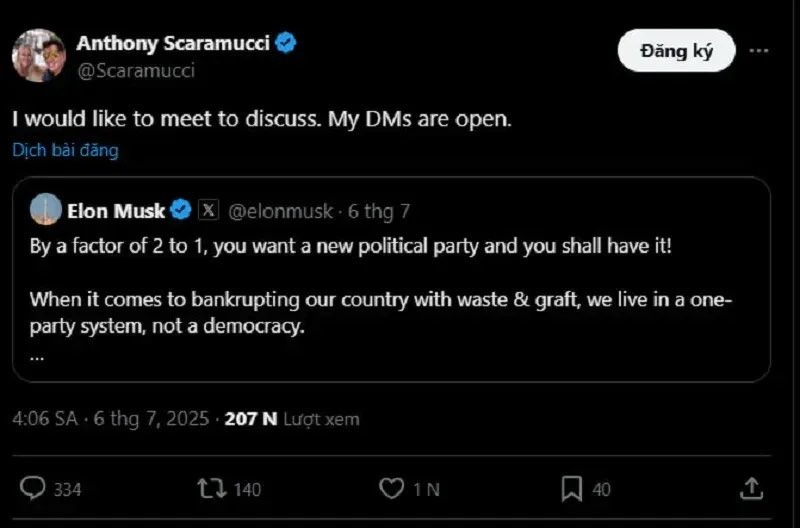Bookmark this post
This screenshot has height=528, width=800.
click(x=571, y=489)
